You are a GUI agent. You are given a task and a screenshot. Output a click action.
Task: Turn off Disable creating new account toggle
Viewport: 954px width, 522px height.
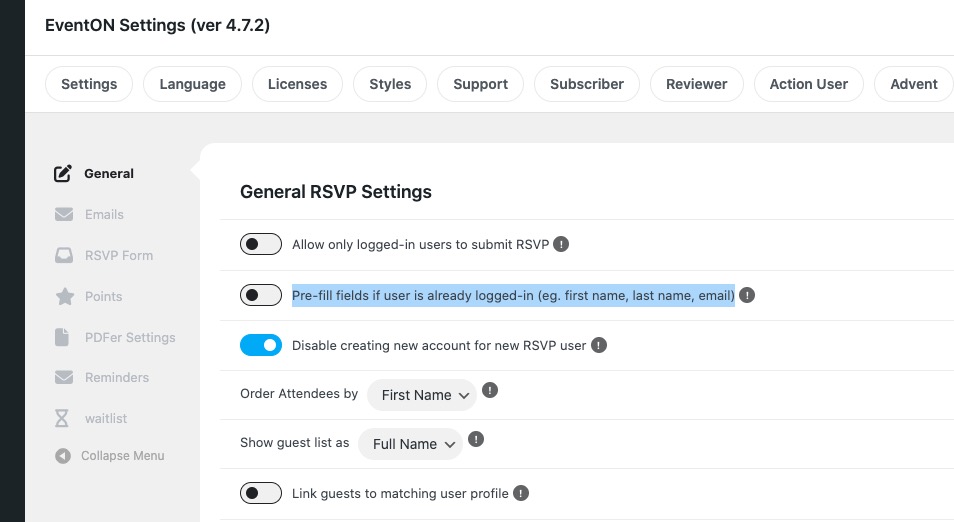[x=261, y=345]
